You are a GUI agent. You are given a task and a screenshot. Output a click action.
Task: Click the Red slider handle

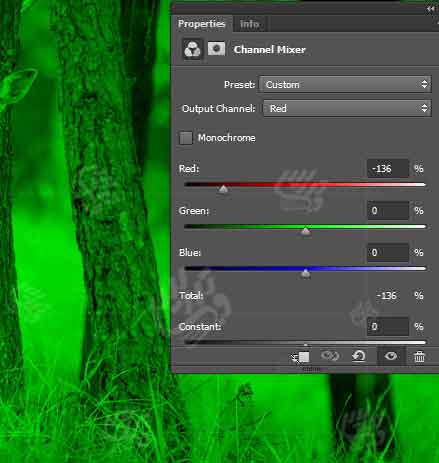click(x=223, y=189)
